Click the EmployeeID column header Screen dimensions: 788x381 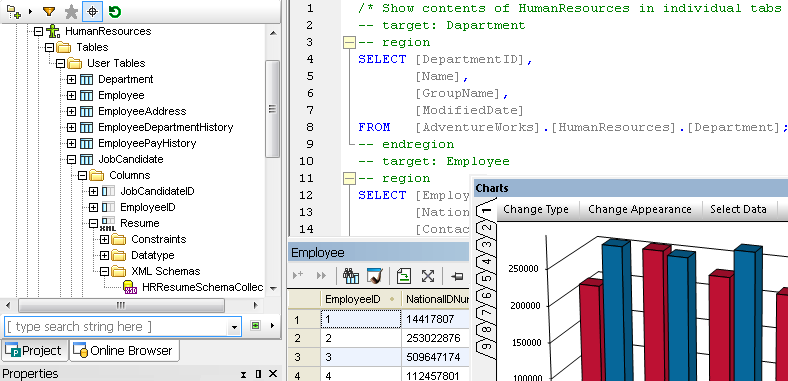[361, 300]
